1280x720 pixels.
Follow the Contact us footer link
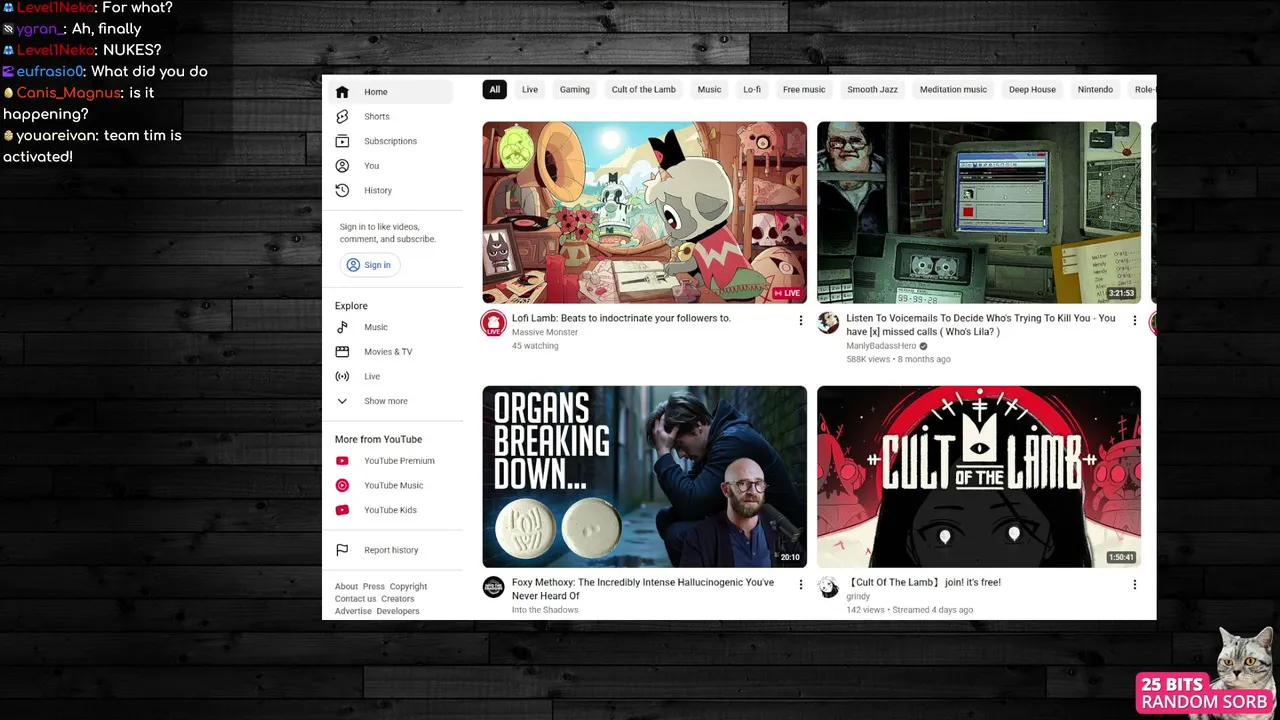tap(356, 599)
